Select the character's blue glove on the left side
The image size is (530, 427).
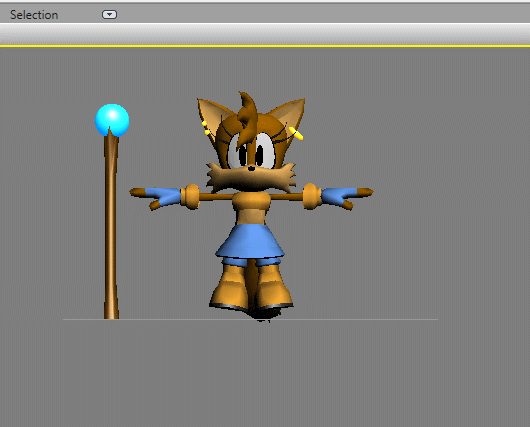coord(163,196)
